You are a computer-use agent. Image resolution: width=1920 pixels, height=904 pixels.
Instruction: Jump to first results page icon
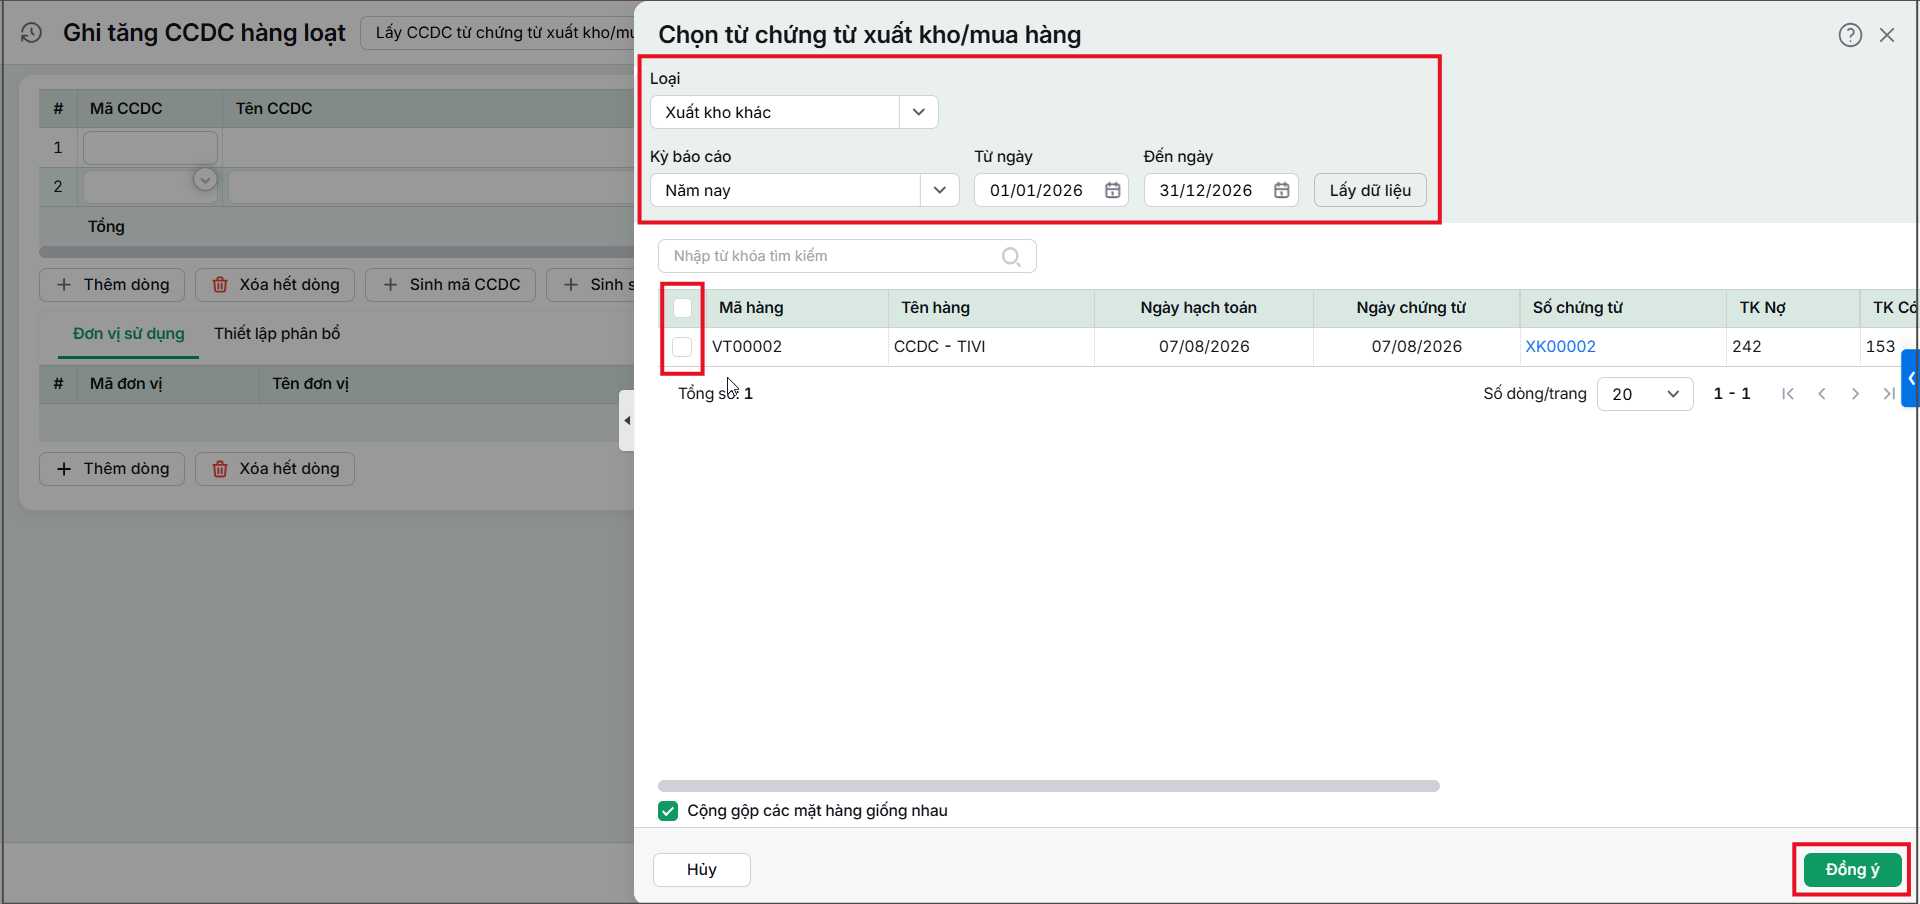click(x=1788, y=394)
